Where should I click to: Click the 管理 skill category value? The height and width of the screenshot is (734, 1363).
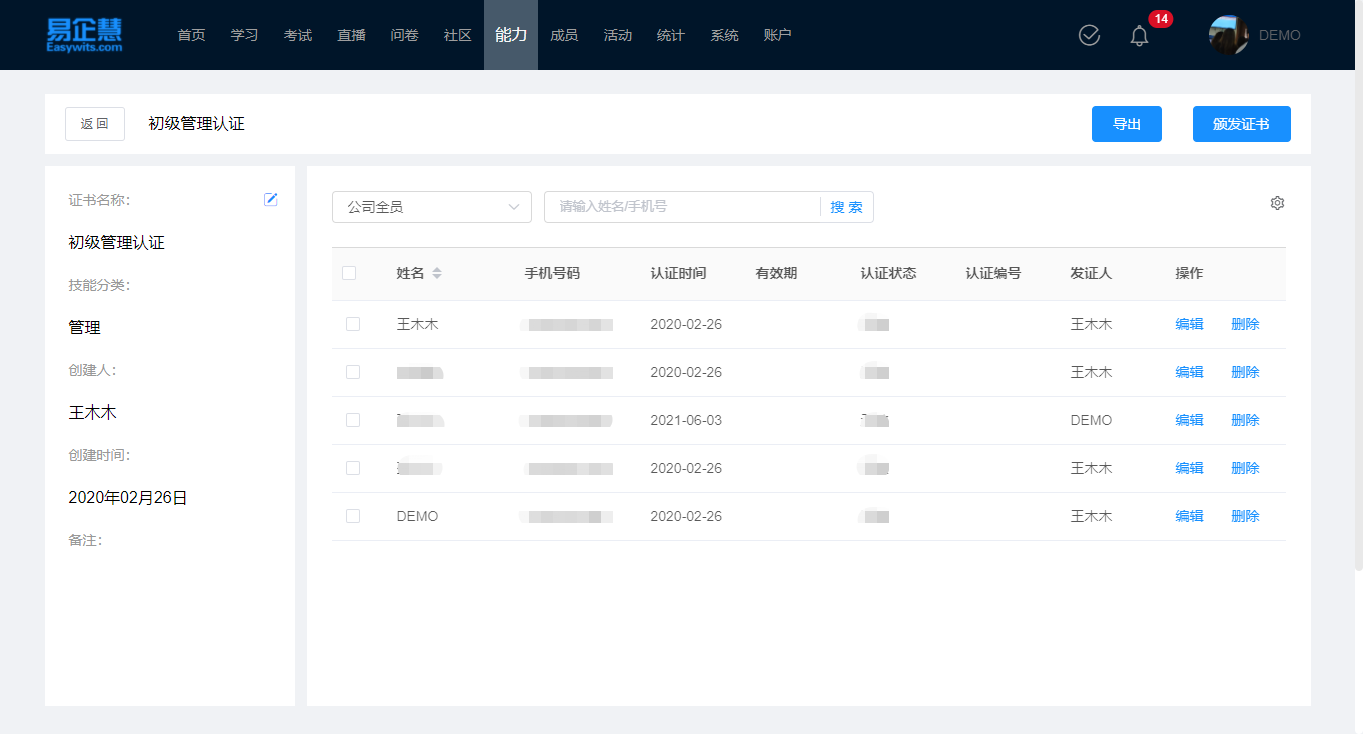pos(84,327)
